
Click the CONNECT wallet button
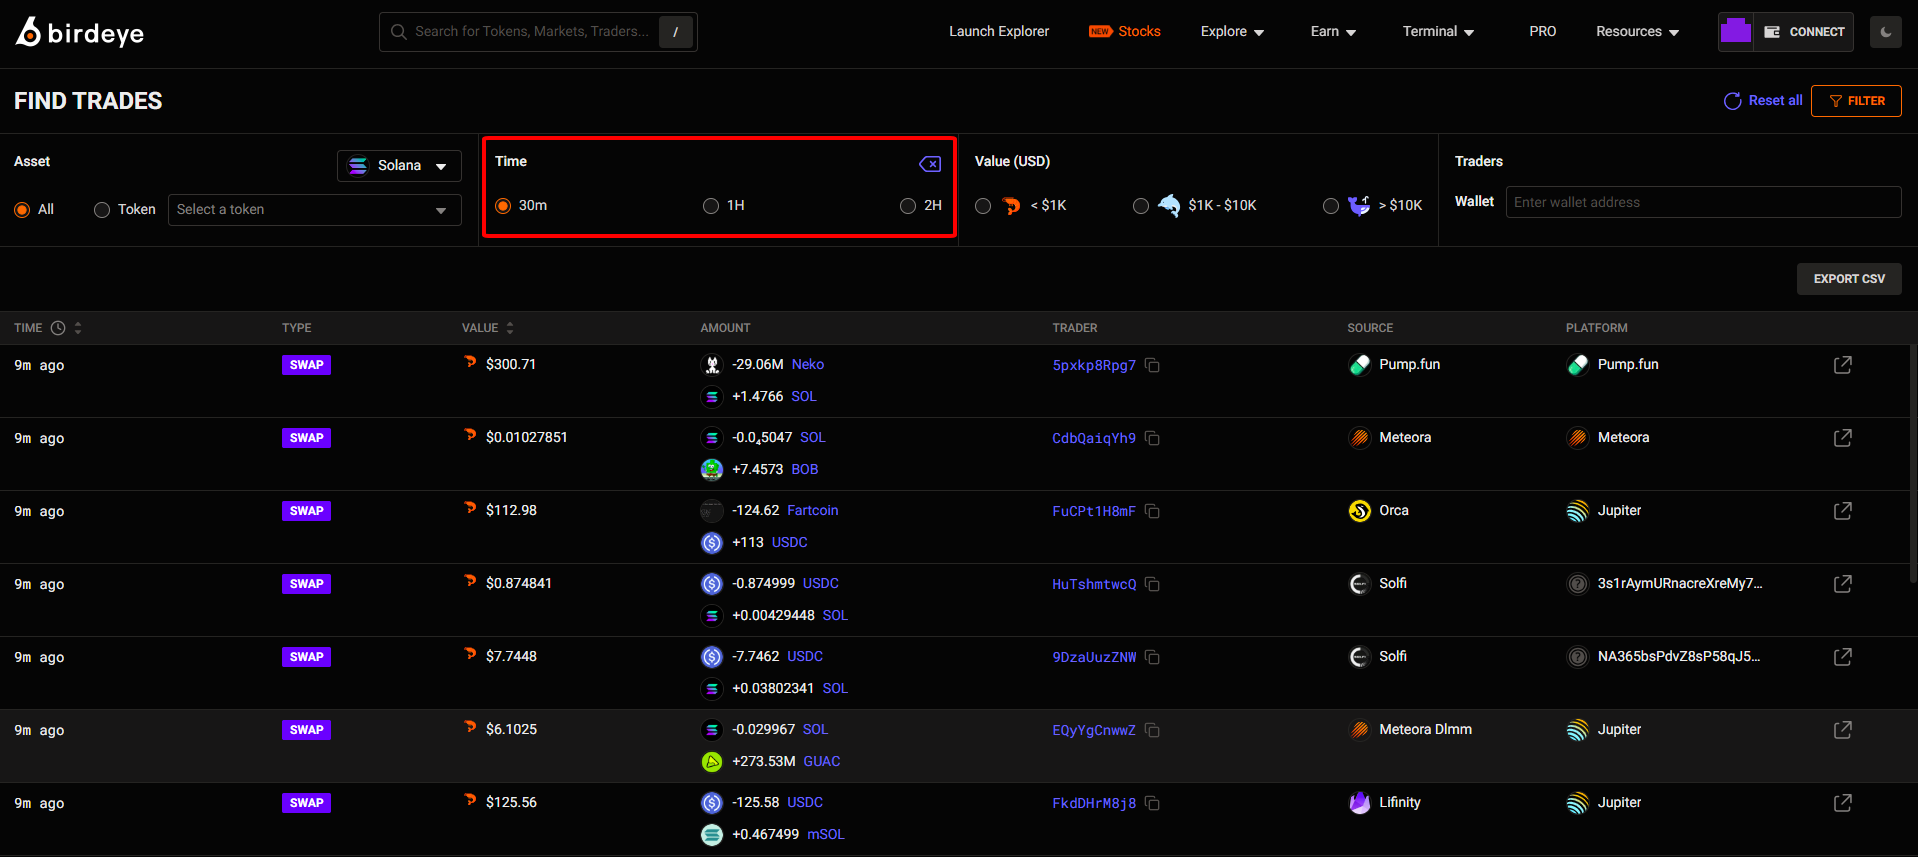(x=1804, y=32)
